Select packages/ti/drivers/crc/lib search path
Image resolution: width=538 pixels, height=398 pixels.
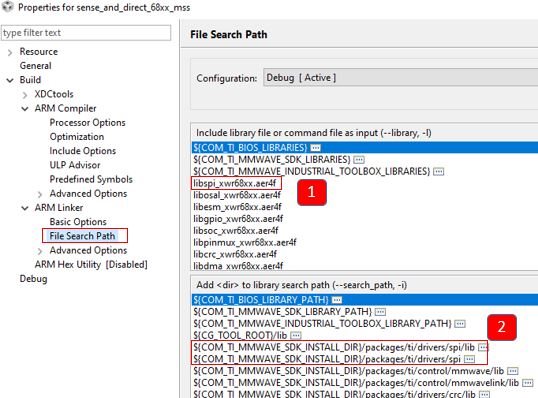(x=335, y=394)
